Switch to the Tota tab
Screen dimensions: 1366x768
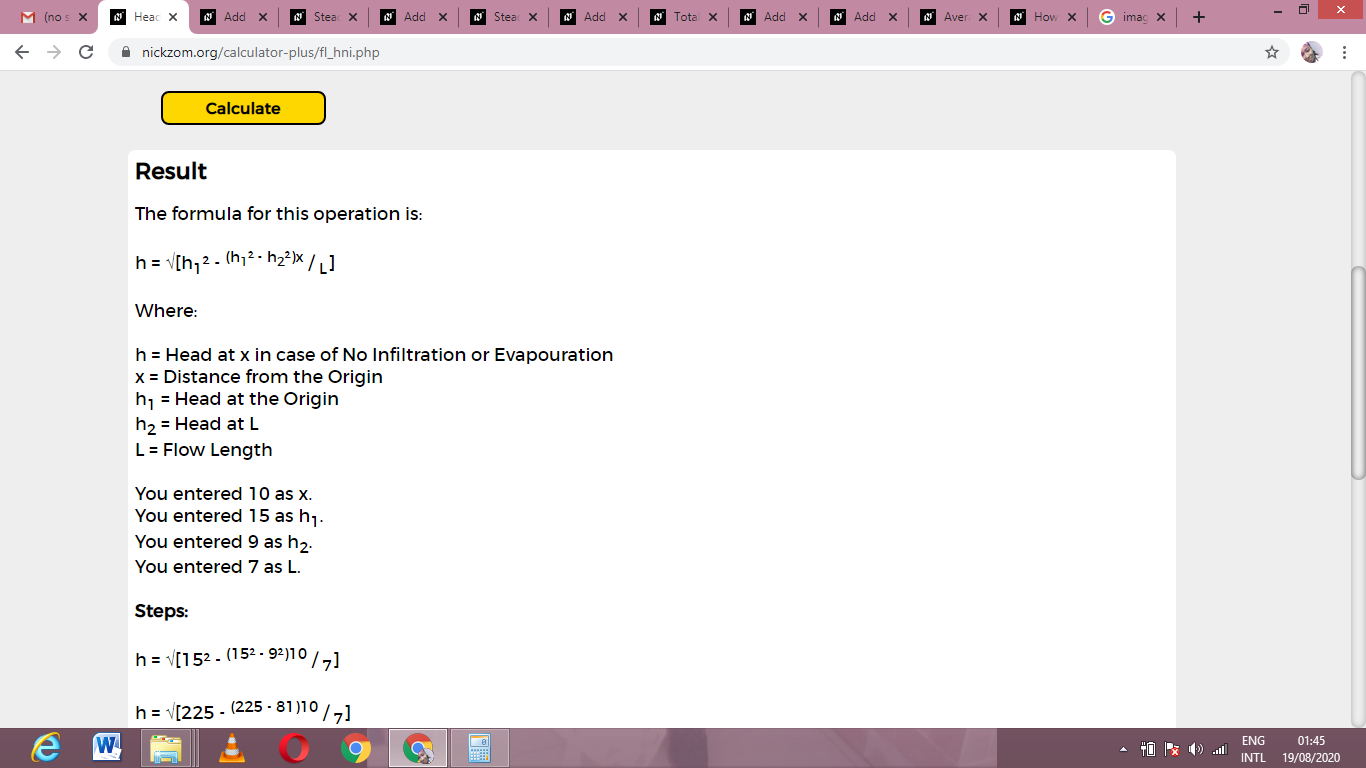686,17
